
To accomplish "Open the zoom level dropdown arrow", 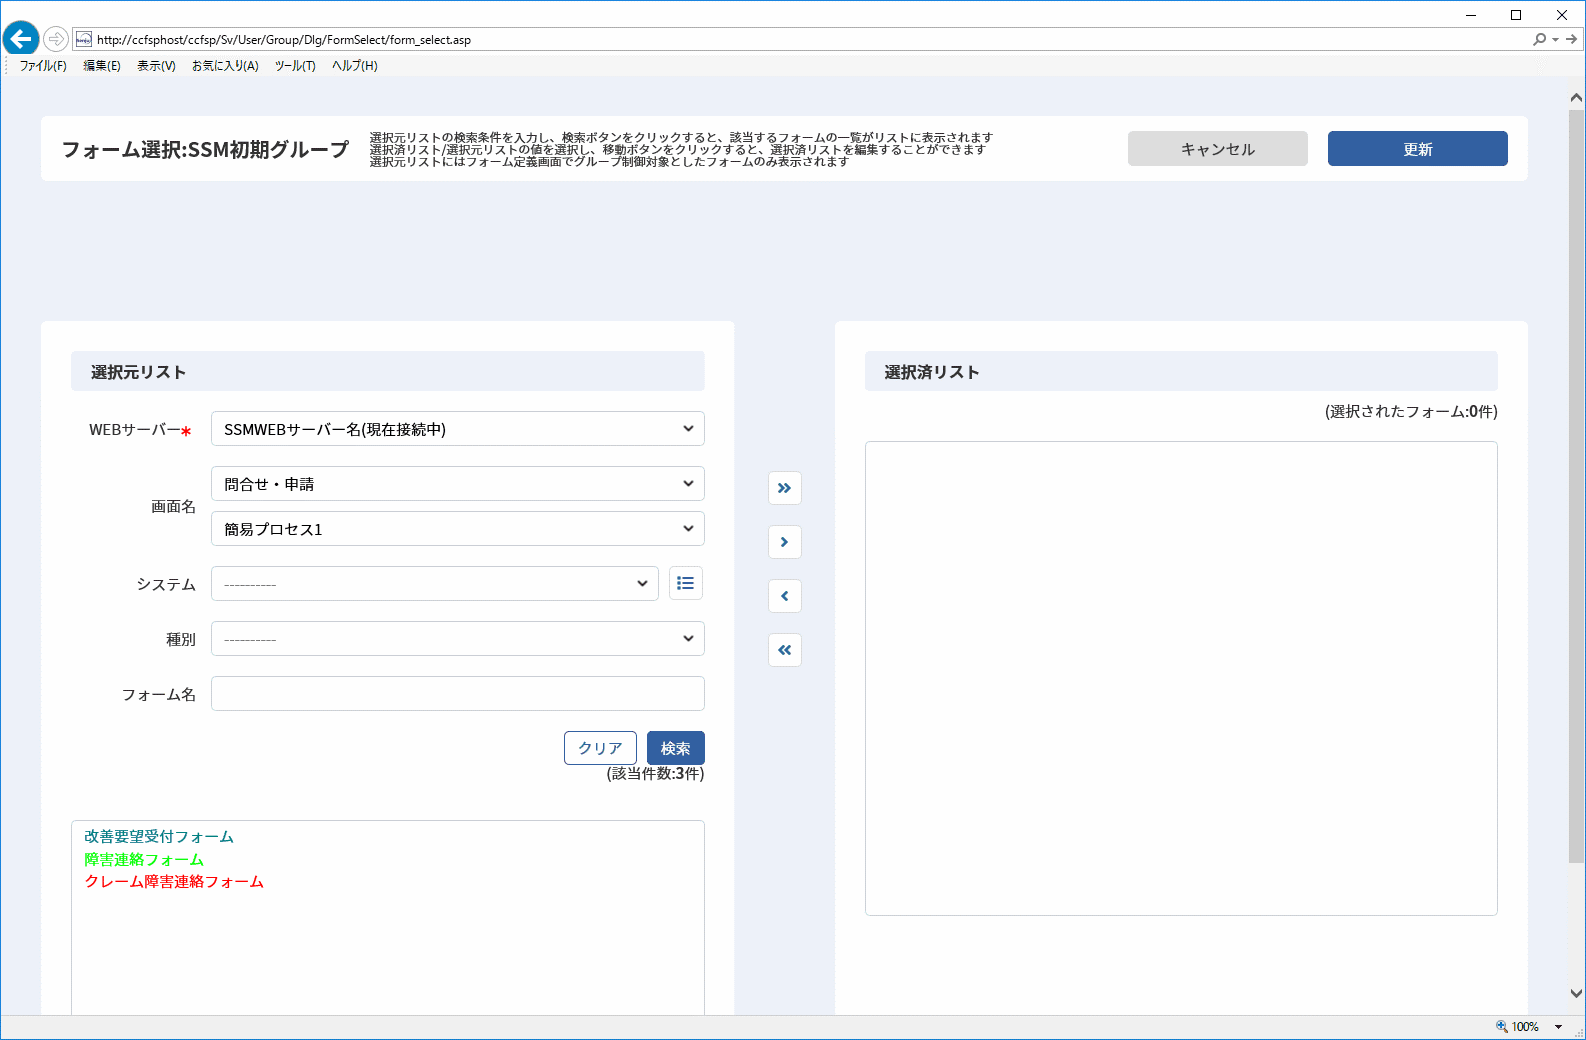I will [x=1558, y=1027].
